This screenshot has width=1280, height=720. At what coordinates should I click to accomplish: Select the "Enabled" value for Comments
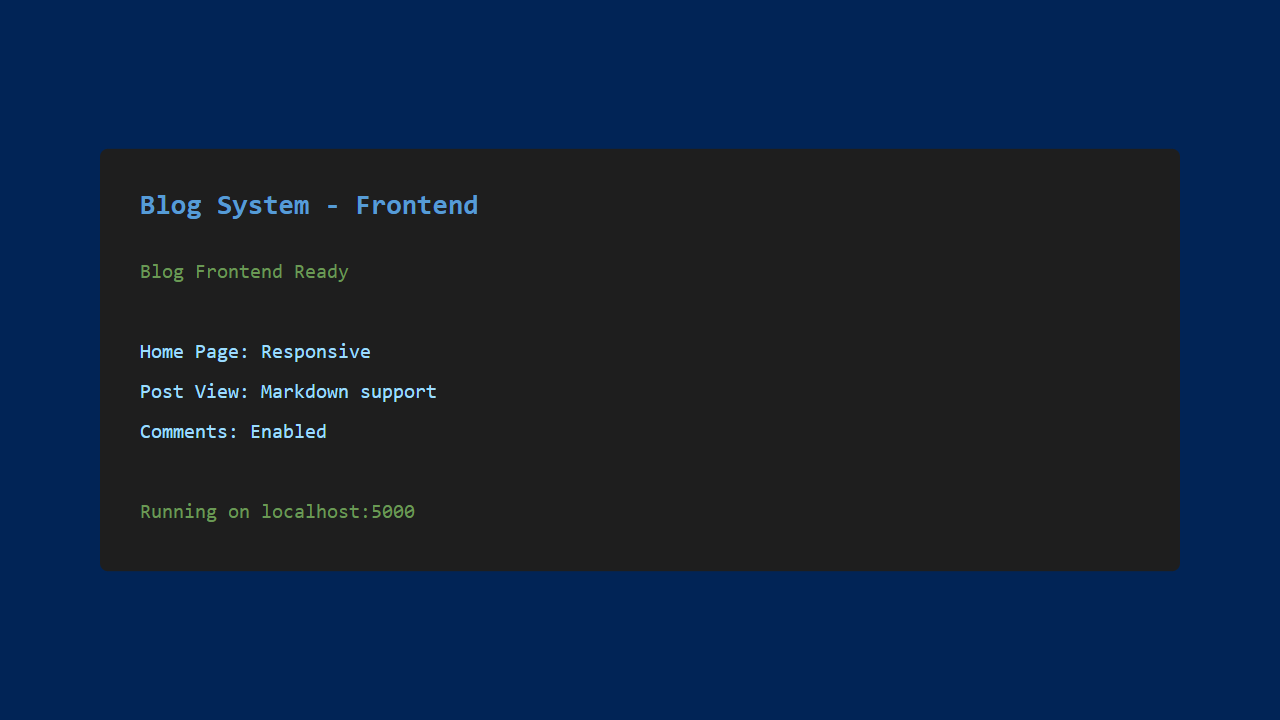pyautogui.click(x=288, y=432)
